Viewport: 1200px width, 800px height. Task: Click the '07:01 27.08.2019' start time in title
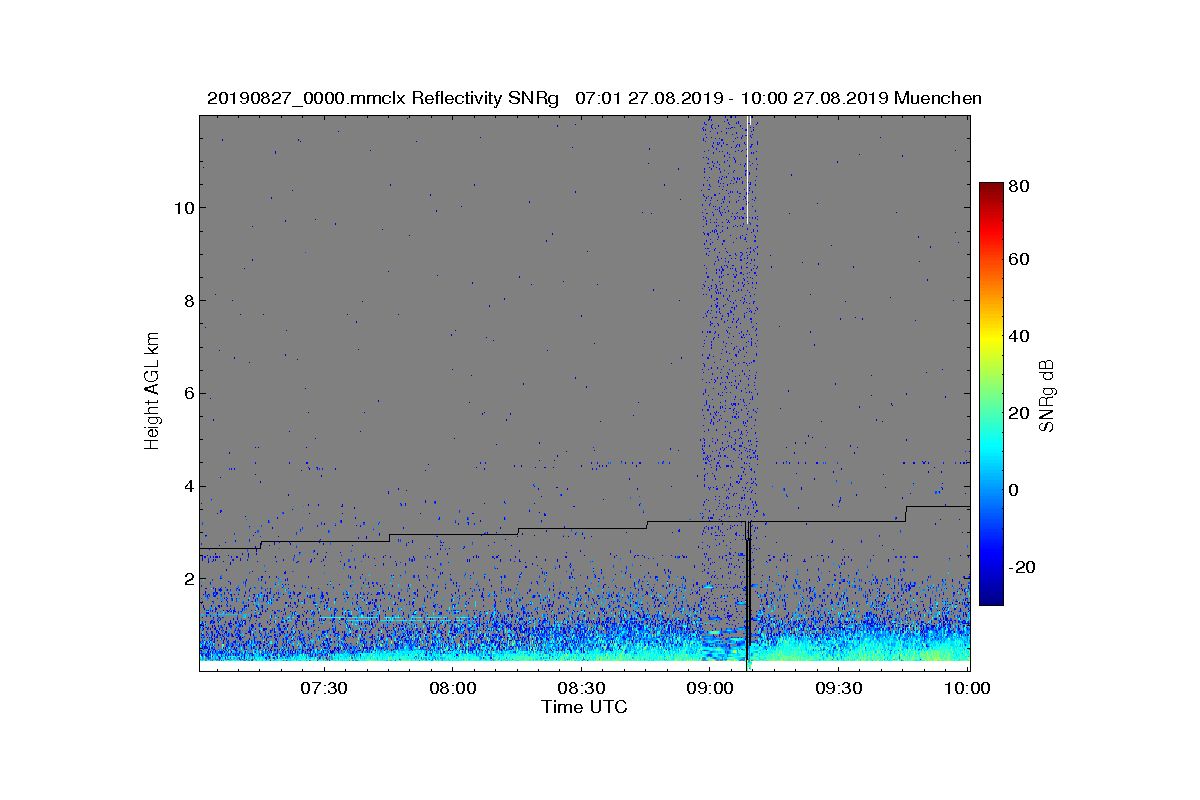650,98
